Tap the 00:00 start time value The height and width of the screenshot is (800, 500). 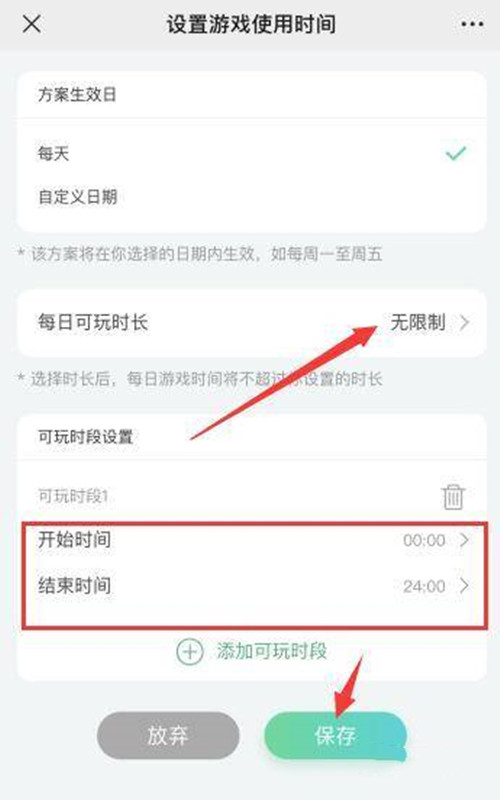pyautogui.click(x=424, y=540)
